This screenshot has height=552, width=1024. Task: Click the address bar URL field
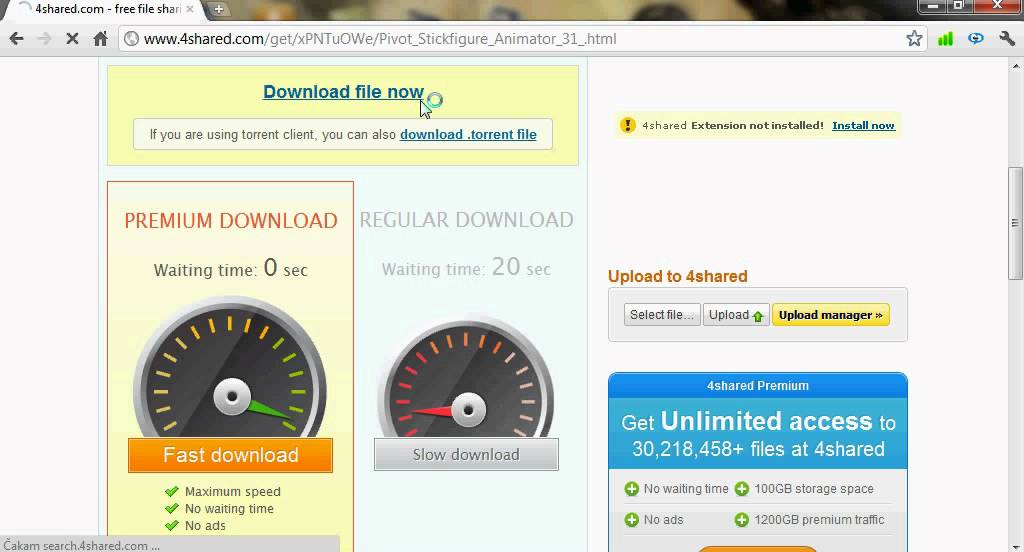[522, 39]
